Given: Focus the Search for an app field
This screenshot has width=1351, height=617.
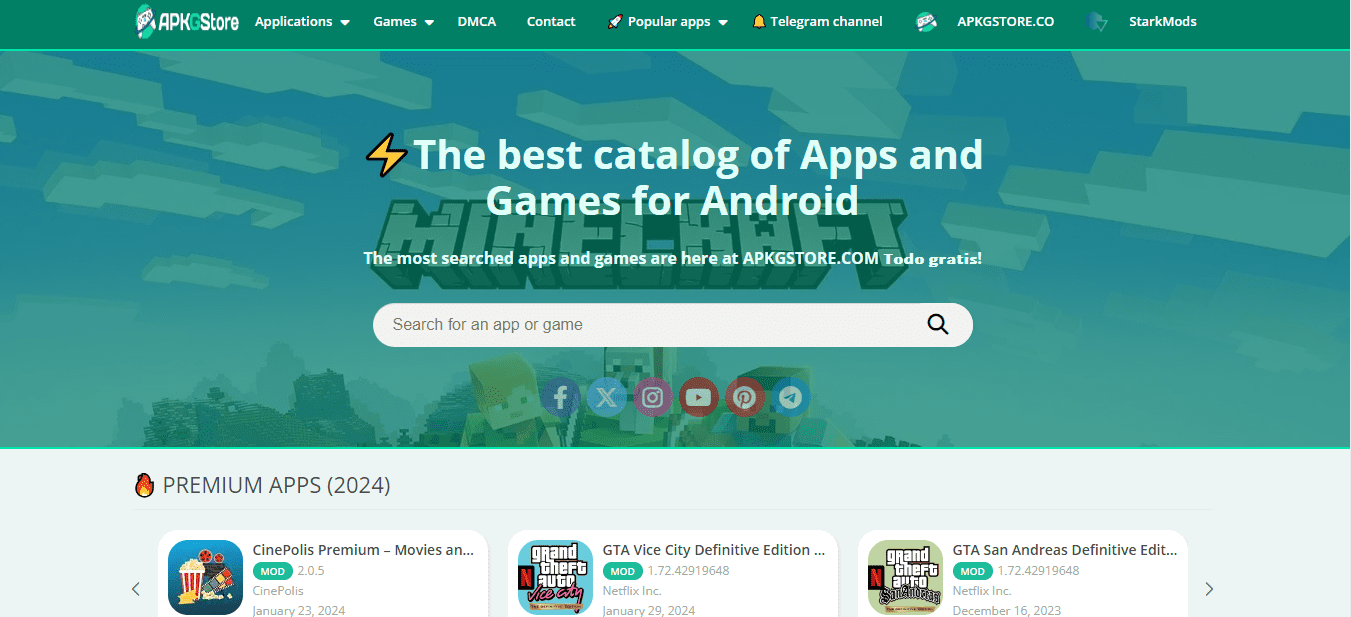Looking at the screenshot, I should (x=673, y=325).
